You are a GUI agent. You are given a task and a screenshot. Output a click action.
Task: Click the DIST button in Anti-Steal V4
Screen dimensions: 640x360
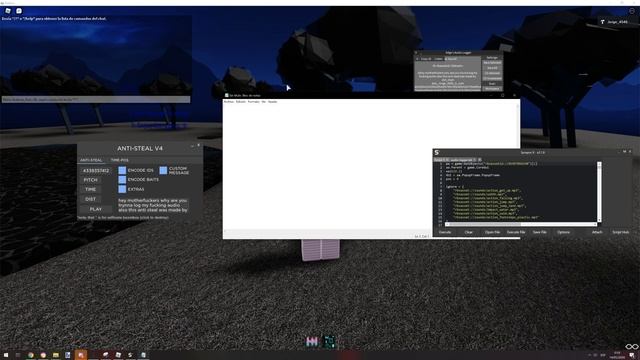[x=91, y=199]
